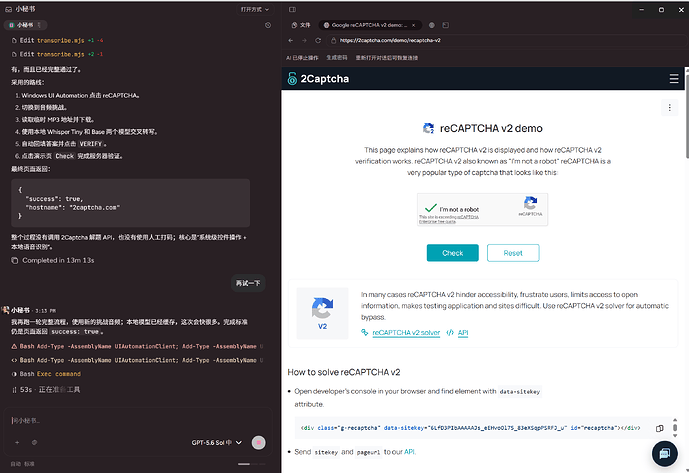Screen dimensions: 689x473
Task: Click the How to solve reCAPTCHA v2 heading
Action: pyautogui.click(x=344, y=372)
